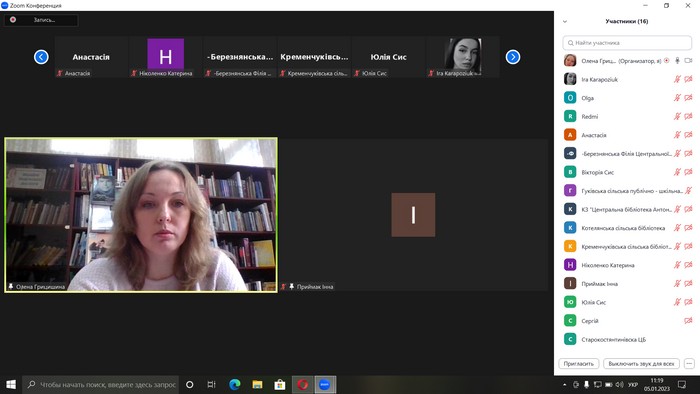Click Redmi camera-off icon
This screenshot has height=394, width=700.
coord(688,116)
